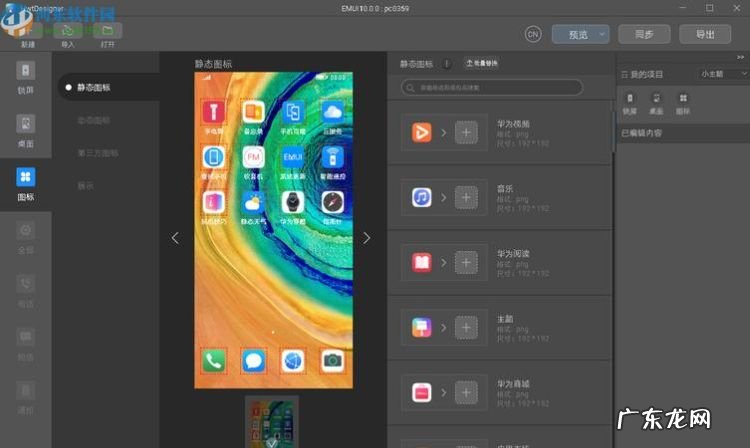Click the info icon beside 静态图标 header
Image resolution: width=750 pixels, height=448 pixels.
(x=446, y=64)
